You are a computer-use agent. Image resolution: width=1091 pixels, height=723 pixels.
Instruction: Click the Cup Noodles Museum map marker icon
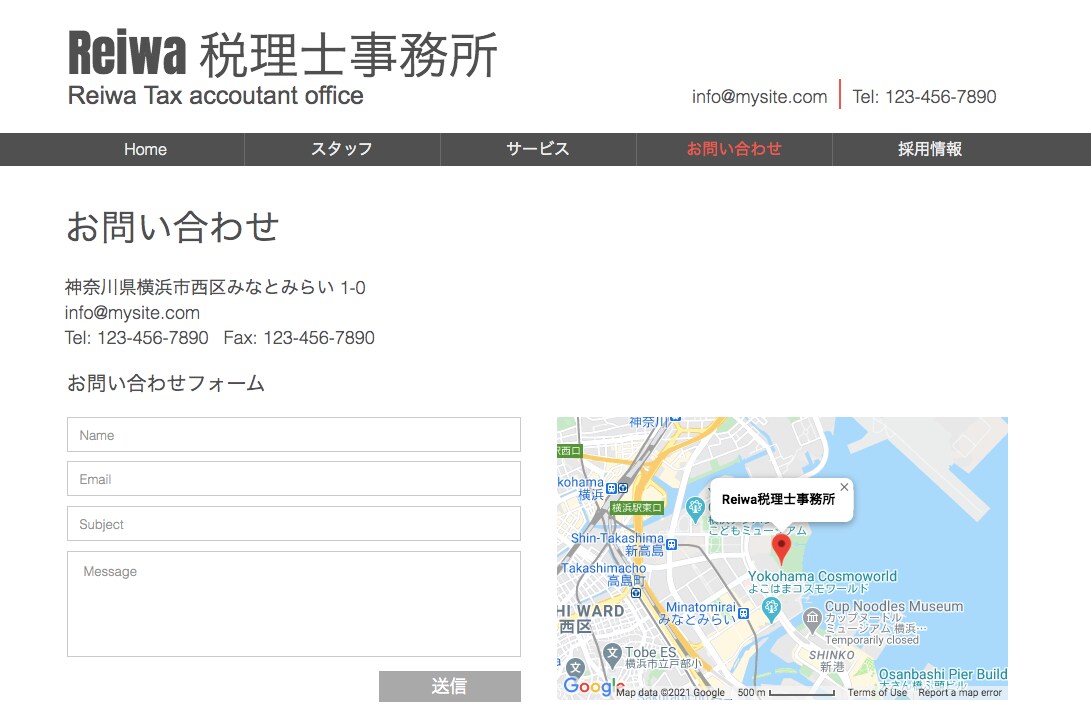813,618
